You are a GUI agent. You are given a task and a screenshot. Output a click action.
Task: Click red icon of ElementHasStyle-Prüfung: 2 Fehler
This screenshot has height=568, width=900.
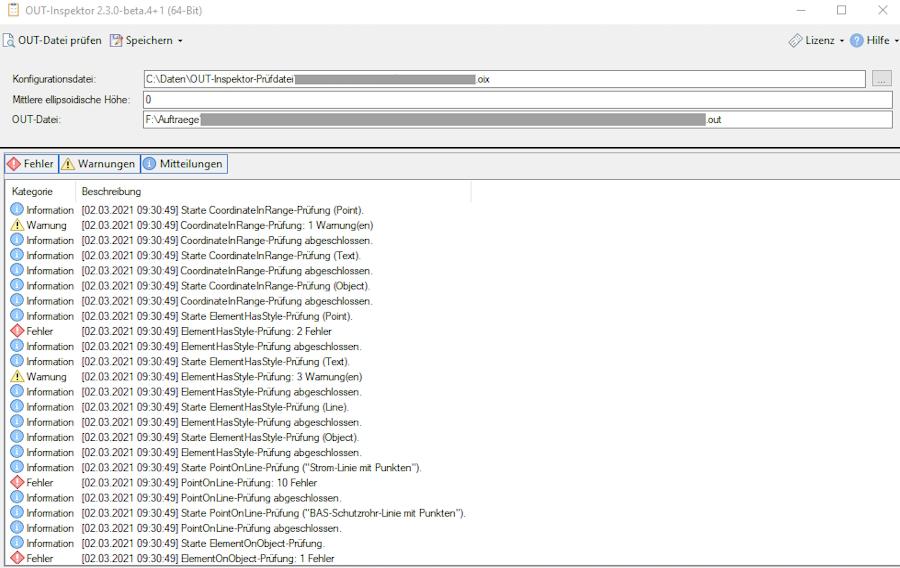click(17, 331)
